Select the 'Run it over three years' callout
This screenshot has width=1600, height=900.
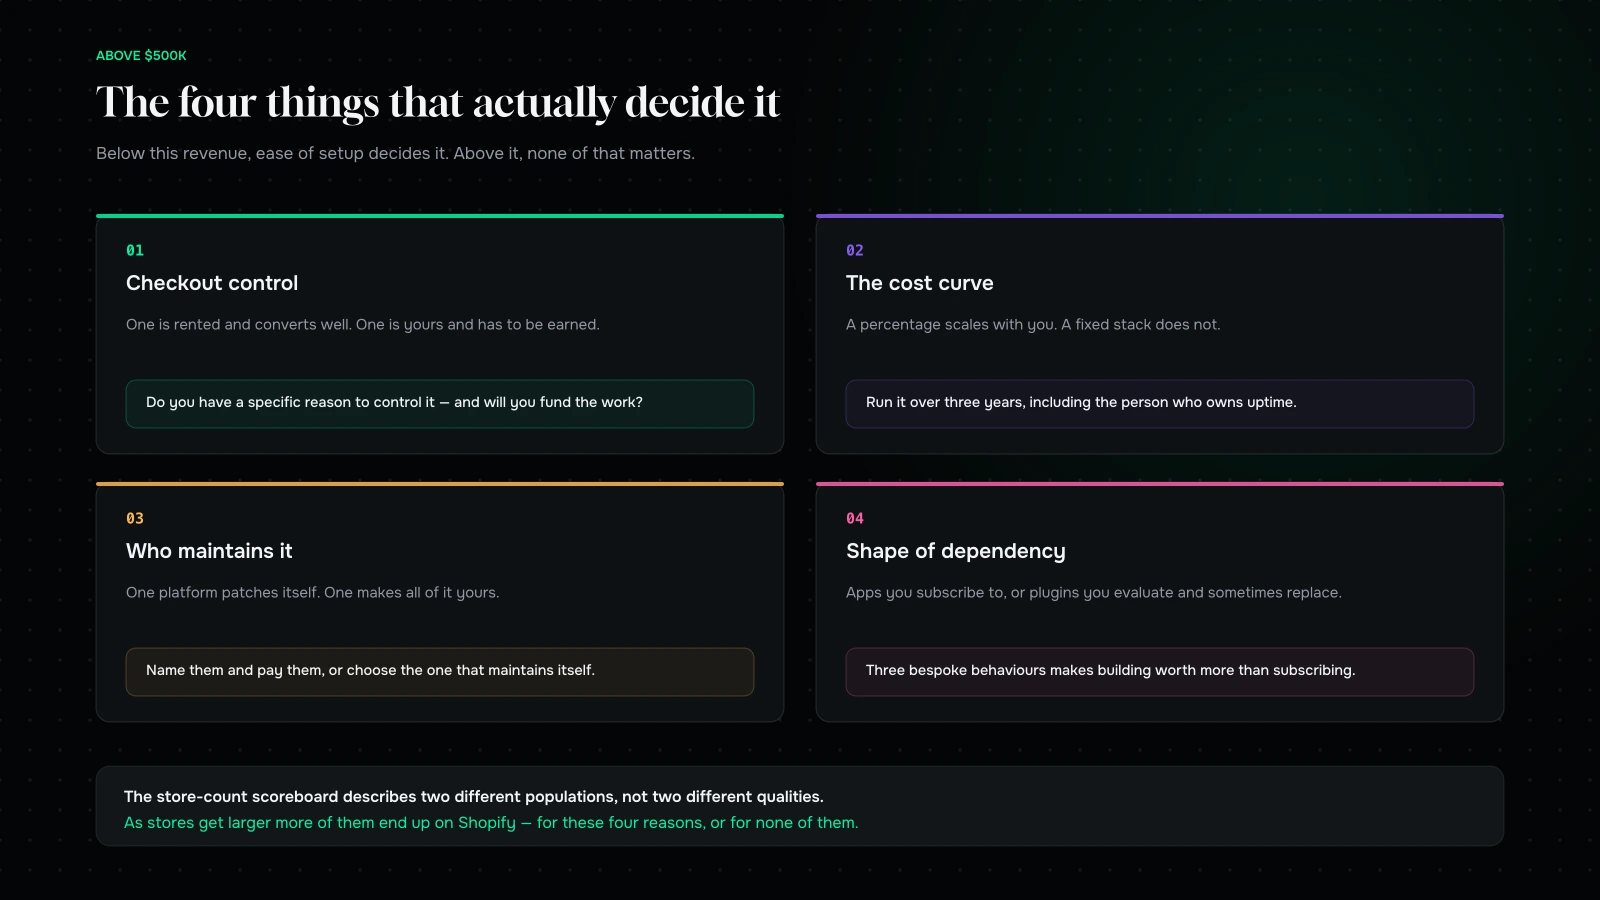click(x=1160, y=404)
